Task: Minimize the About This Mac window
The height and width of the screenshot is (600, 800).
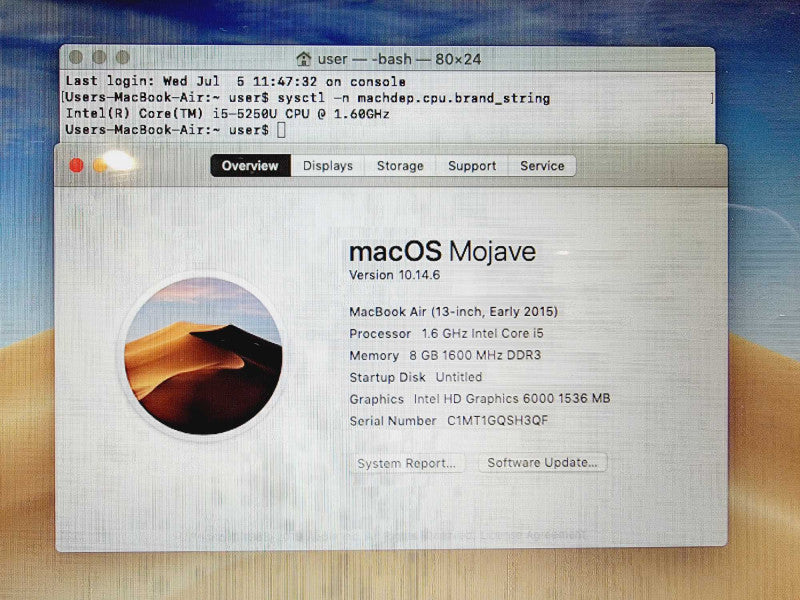Action: click(100, 165)
